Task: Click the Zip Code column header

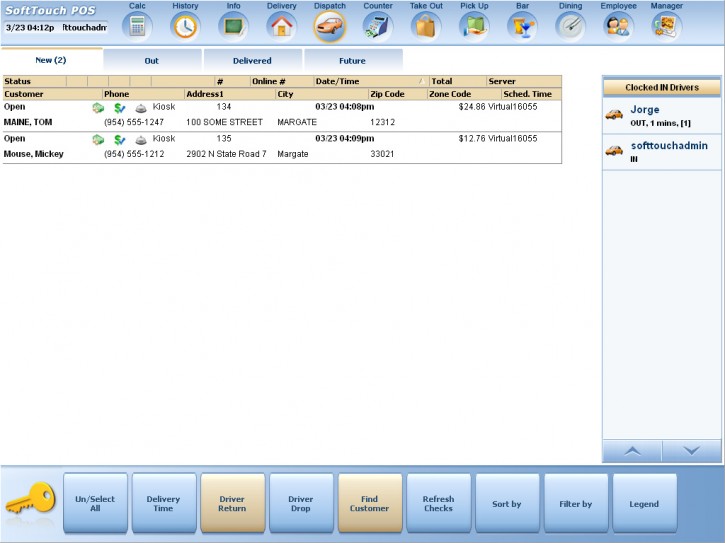Action: tap(398, 94)
